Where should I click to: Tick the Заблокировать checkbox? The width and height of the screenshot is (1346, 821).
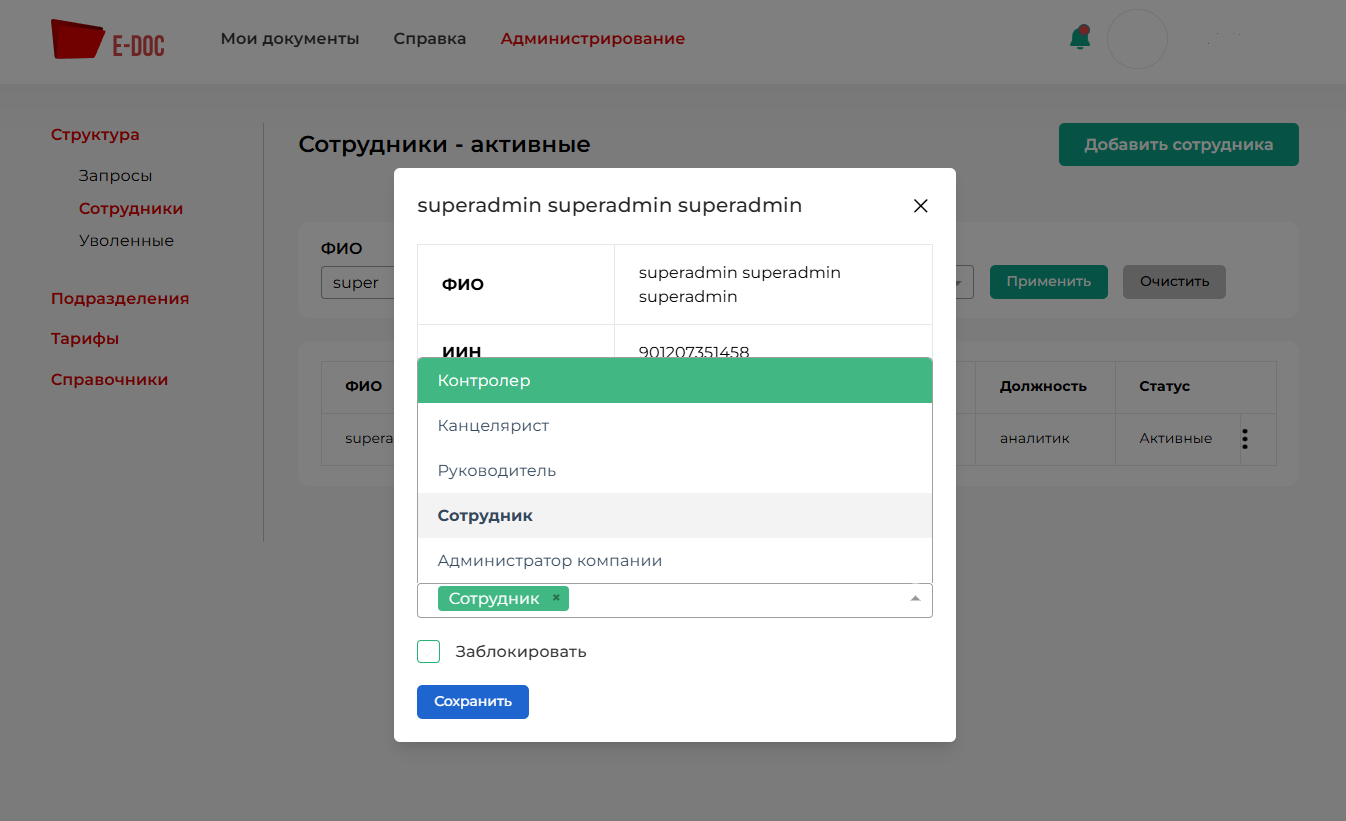(429, 652)
